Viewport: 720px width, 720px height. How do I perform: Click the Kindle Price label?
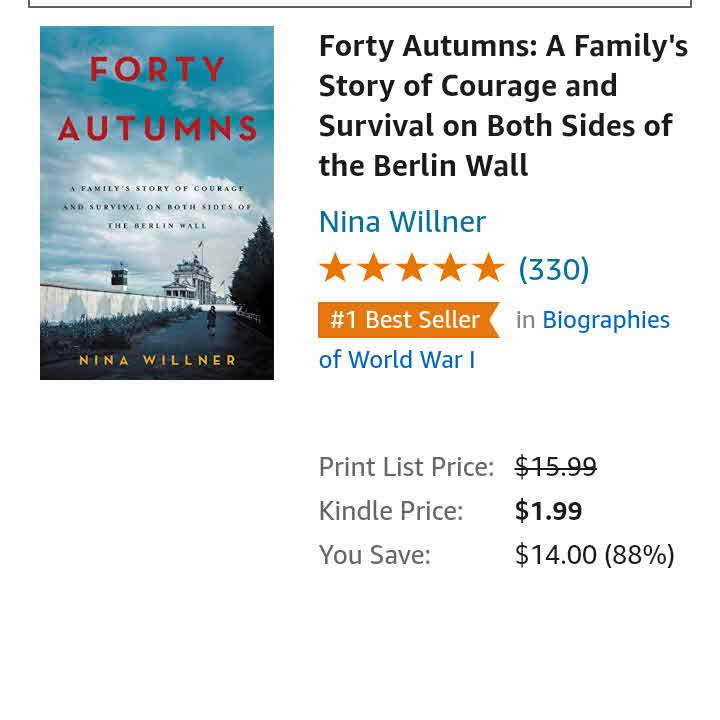click(x=391, y=511)
